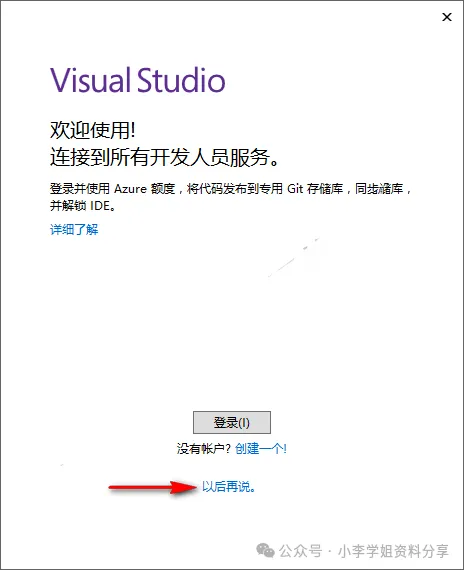Click 登录并使用 at the description start
This screenshot has height=570, width=464.
(x=80, y=189)
